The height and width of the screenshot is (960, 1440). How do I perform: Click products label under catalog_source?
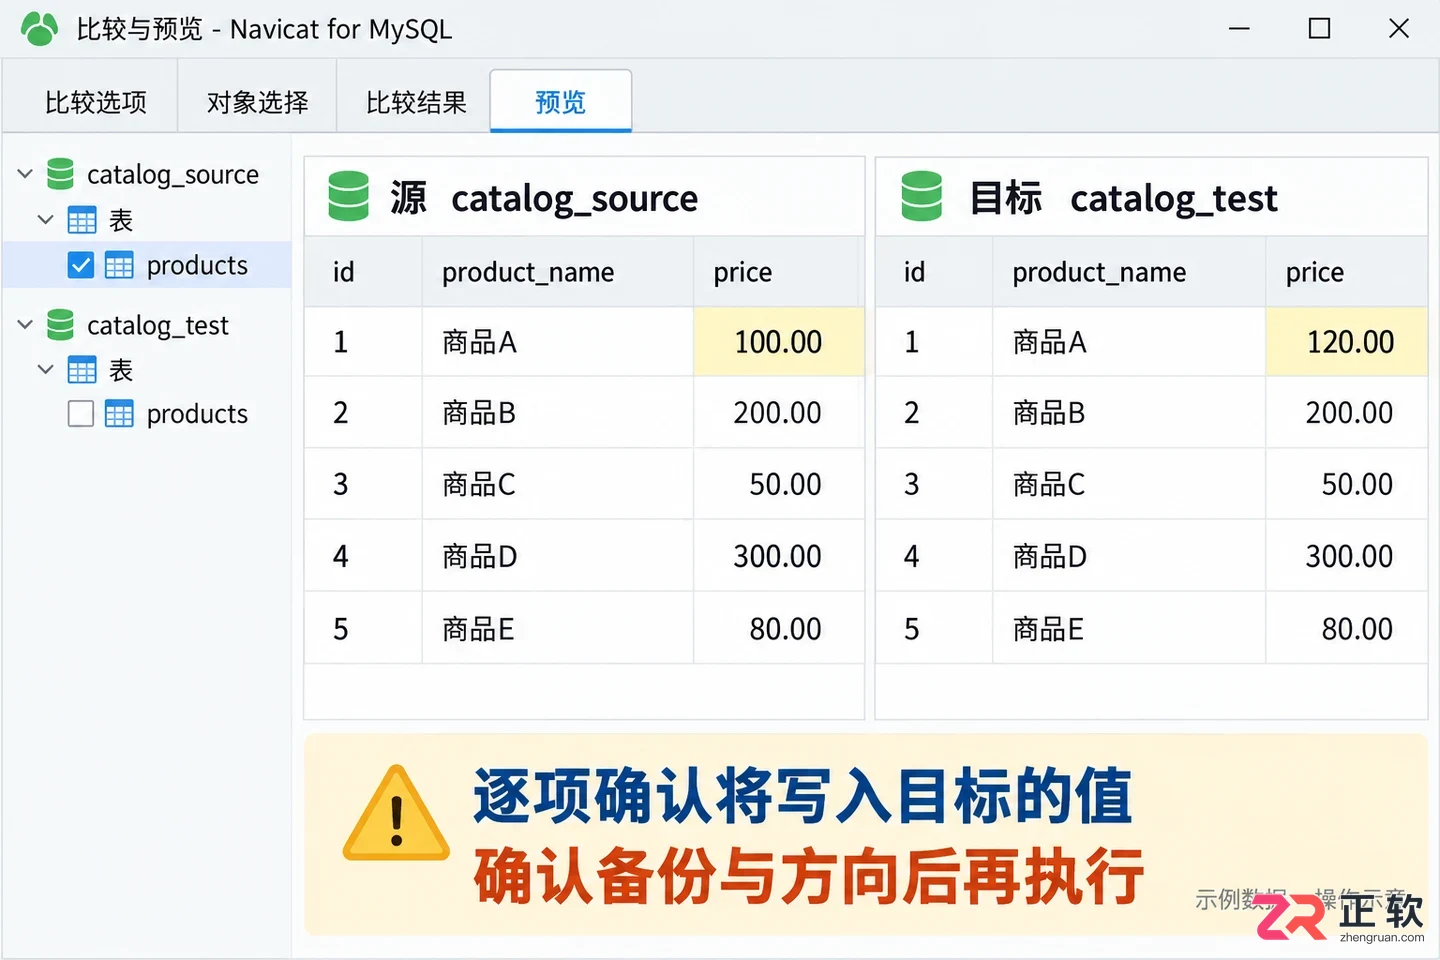197,266
